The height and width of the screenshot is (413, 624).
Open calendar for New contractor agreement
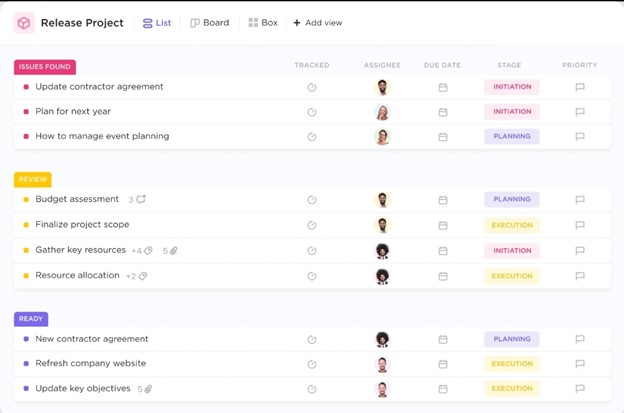pos(443,340)
